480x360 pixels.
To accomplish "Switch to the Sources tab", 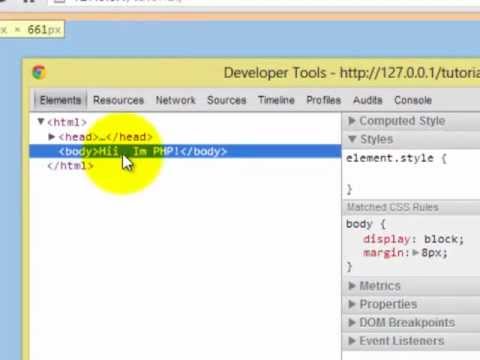I will [x=227, y=100].
